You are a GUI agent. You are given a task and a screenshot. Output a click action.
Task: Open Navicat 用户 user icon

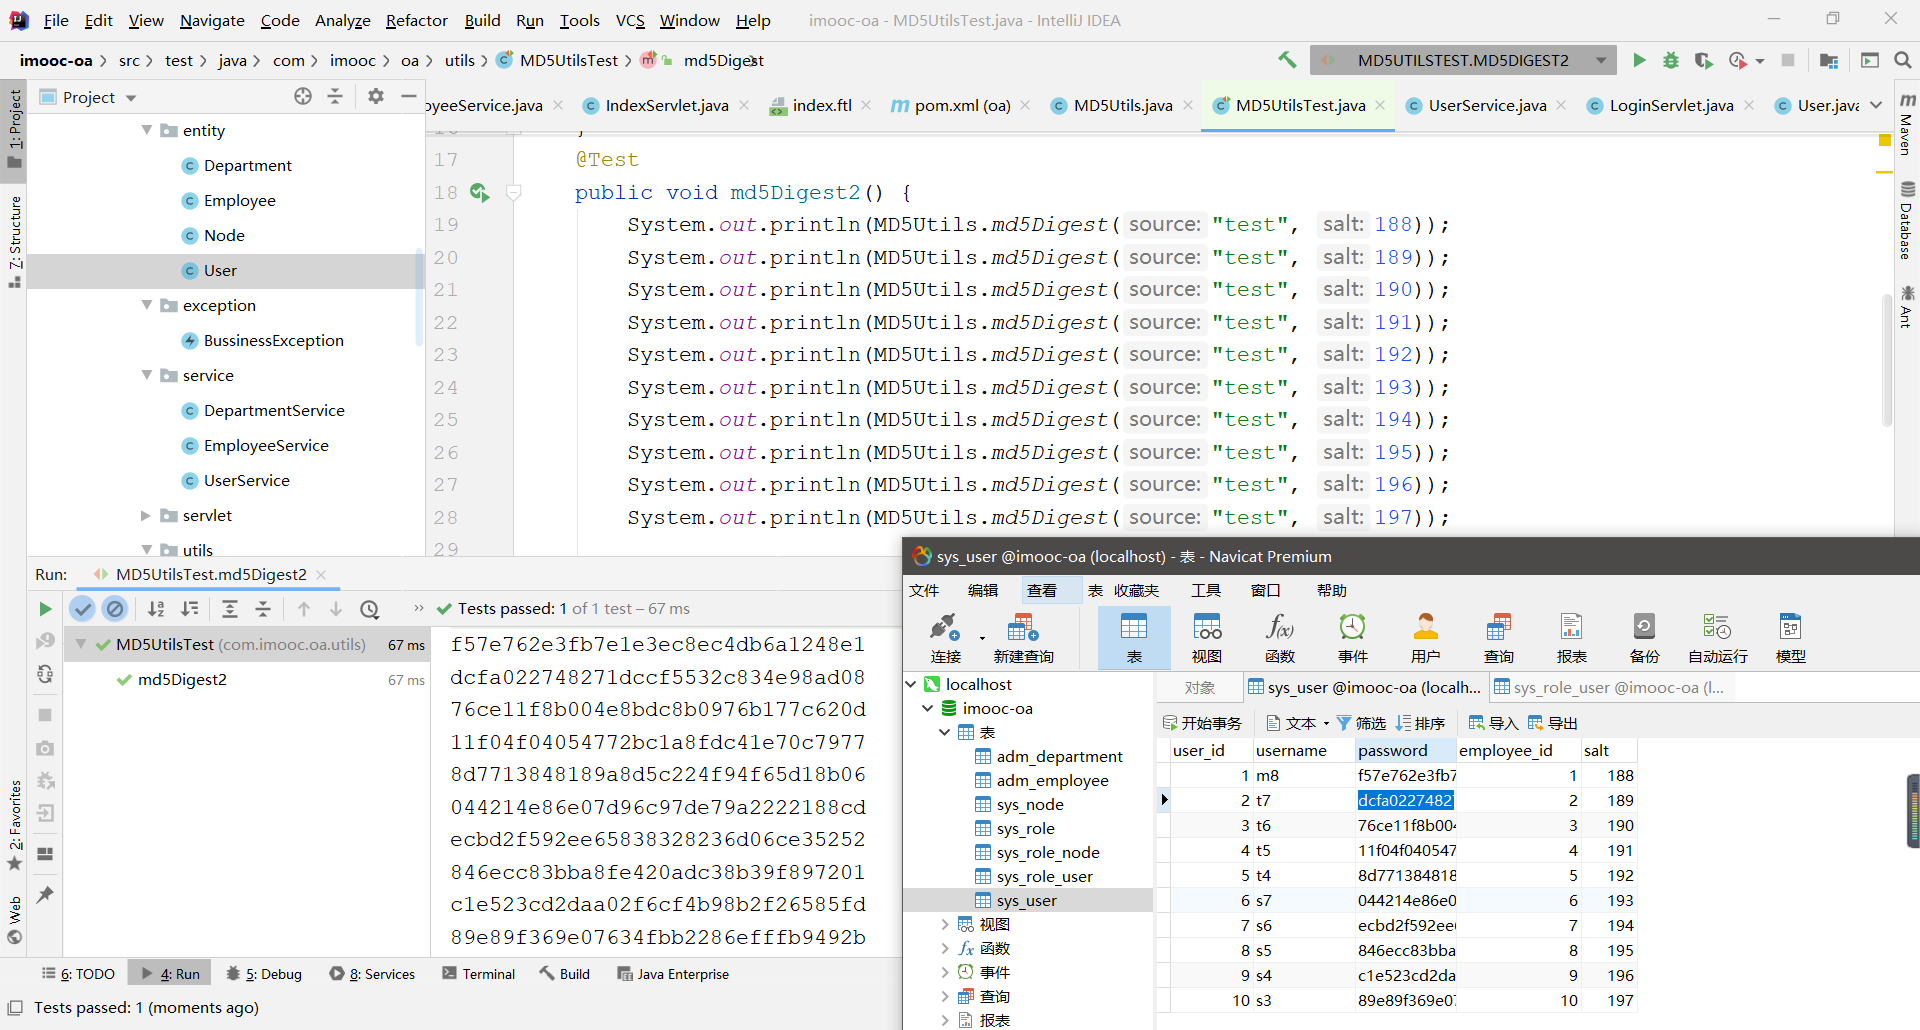[x=1426, y=638]
